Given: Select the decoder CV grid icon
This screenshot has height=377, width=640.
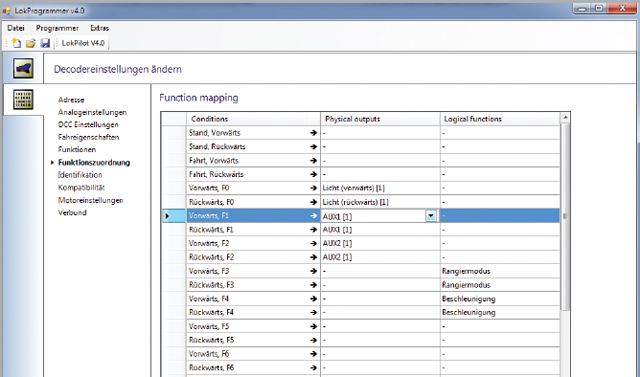Looking at the screenshot, I should (23, 100).
